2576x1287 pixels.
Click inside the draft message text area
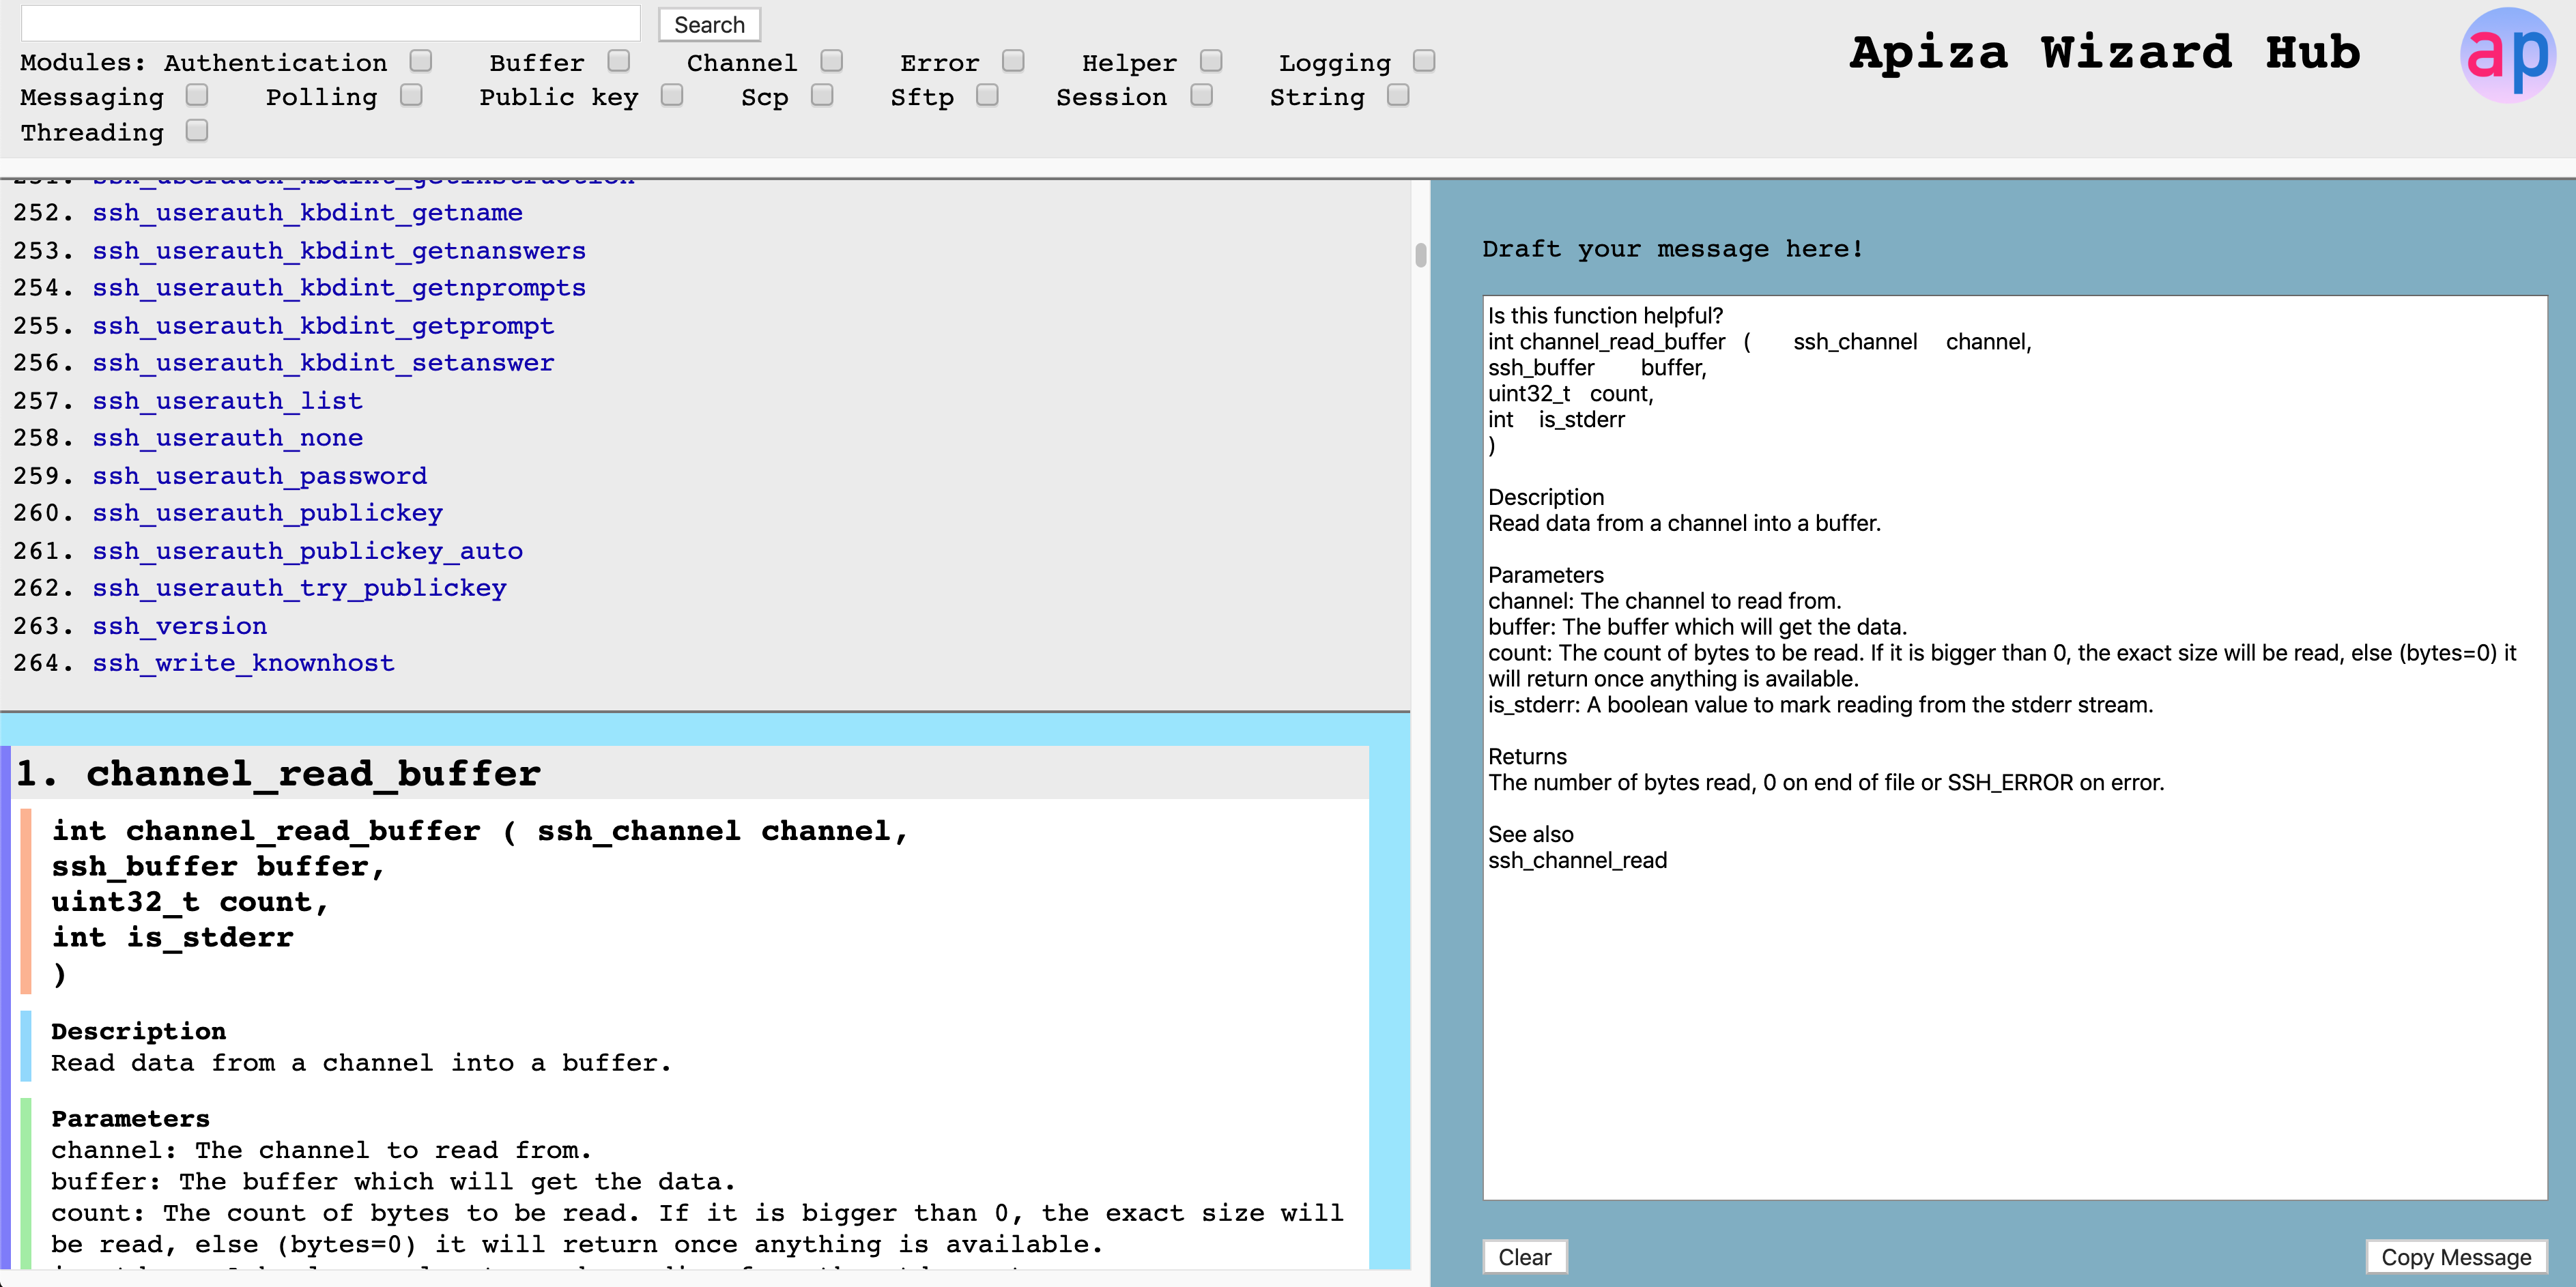(2014, 747)
